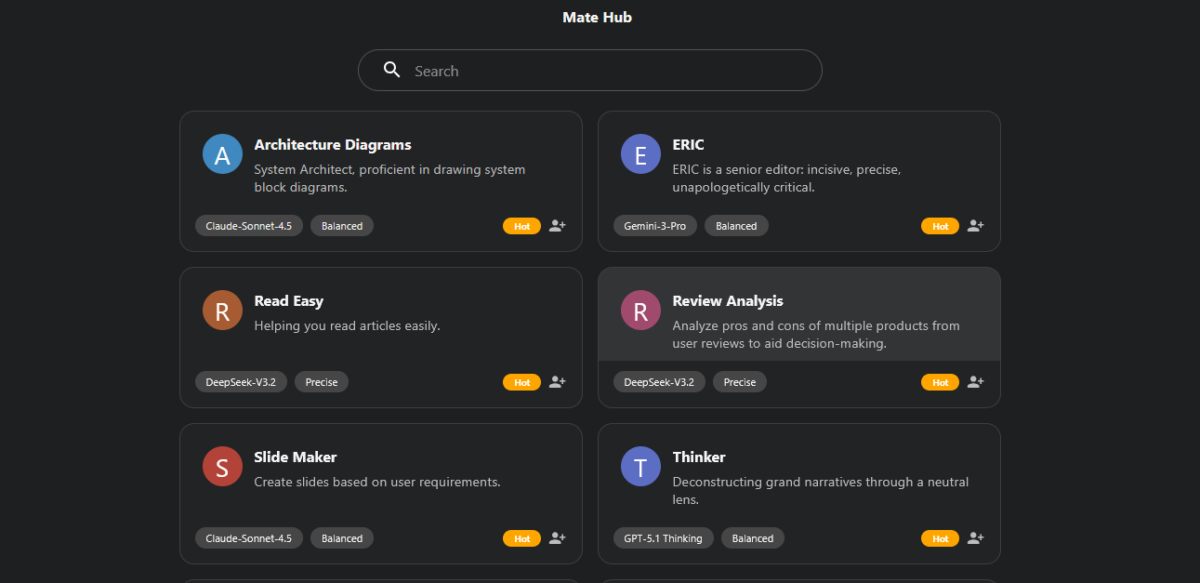1200x583 pixels.
Task: Open the Thinker mate title
Action: click(699, 457)
